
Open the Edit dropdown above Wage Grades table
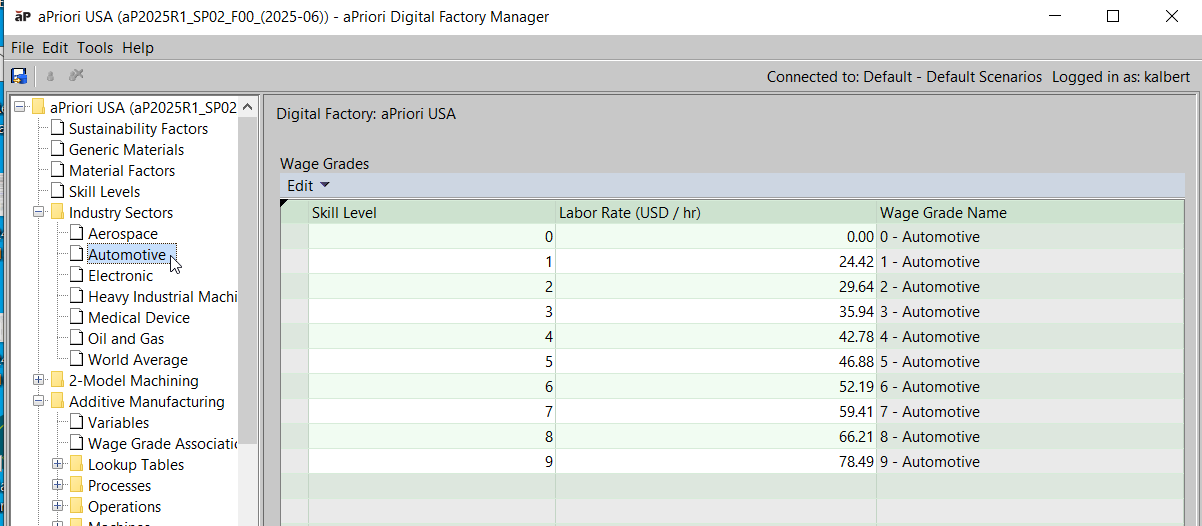308,185
